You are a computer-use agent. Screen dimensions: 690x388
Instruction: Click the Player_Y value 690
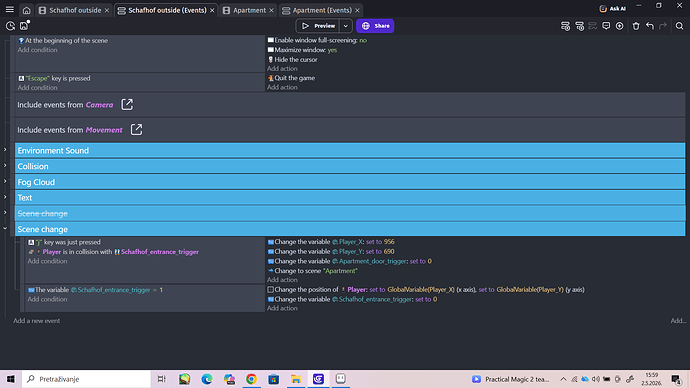click(389, 252)
